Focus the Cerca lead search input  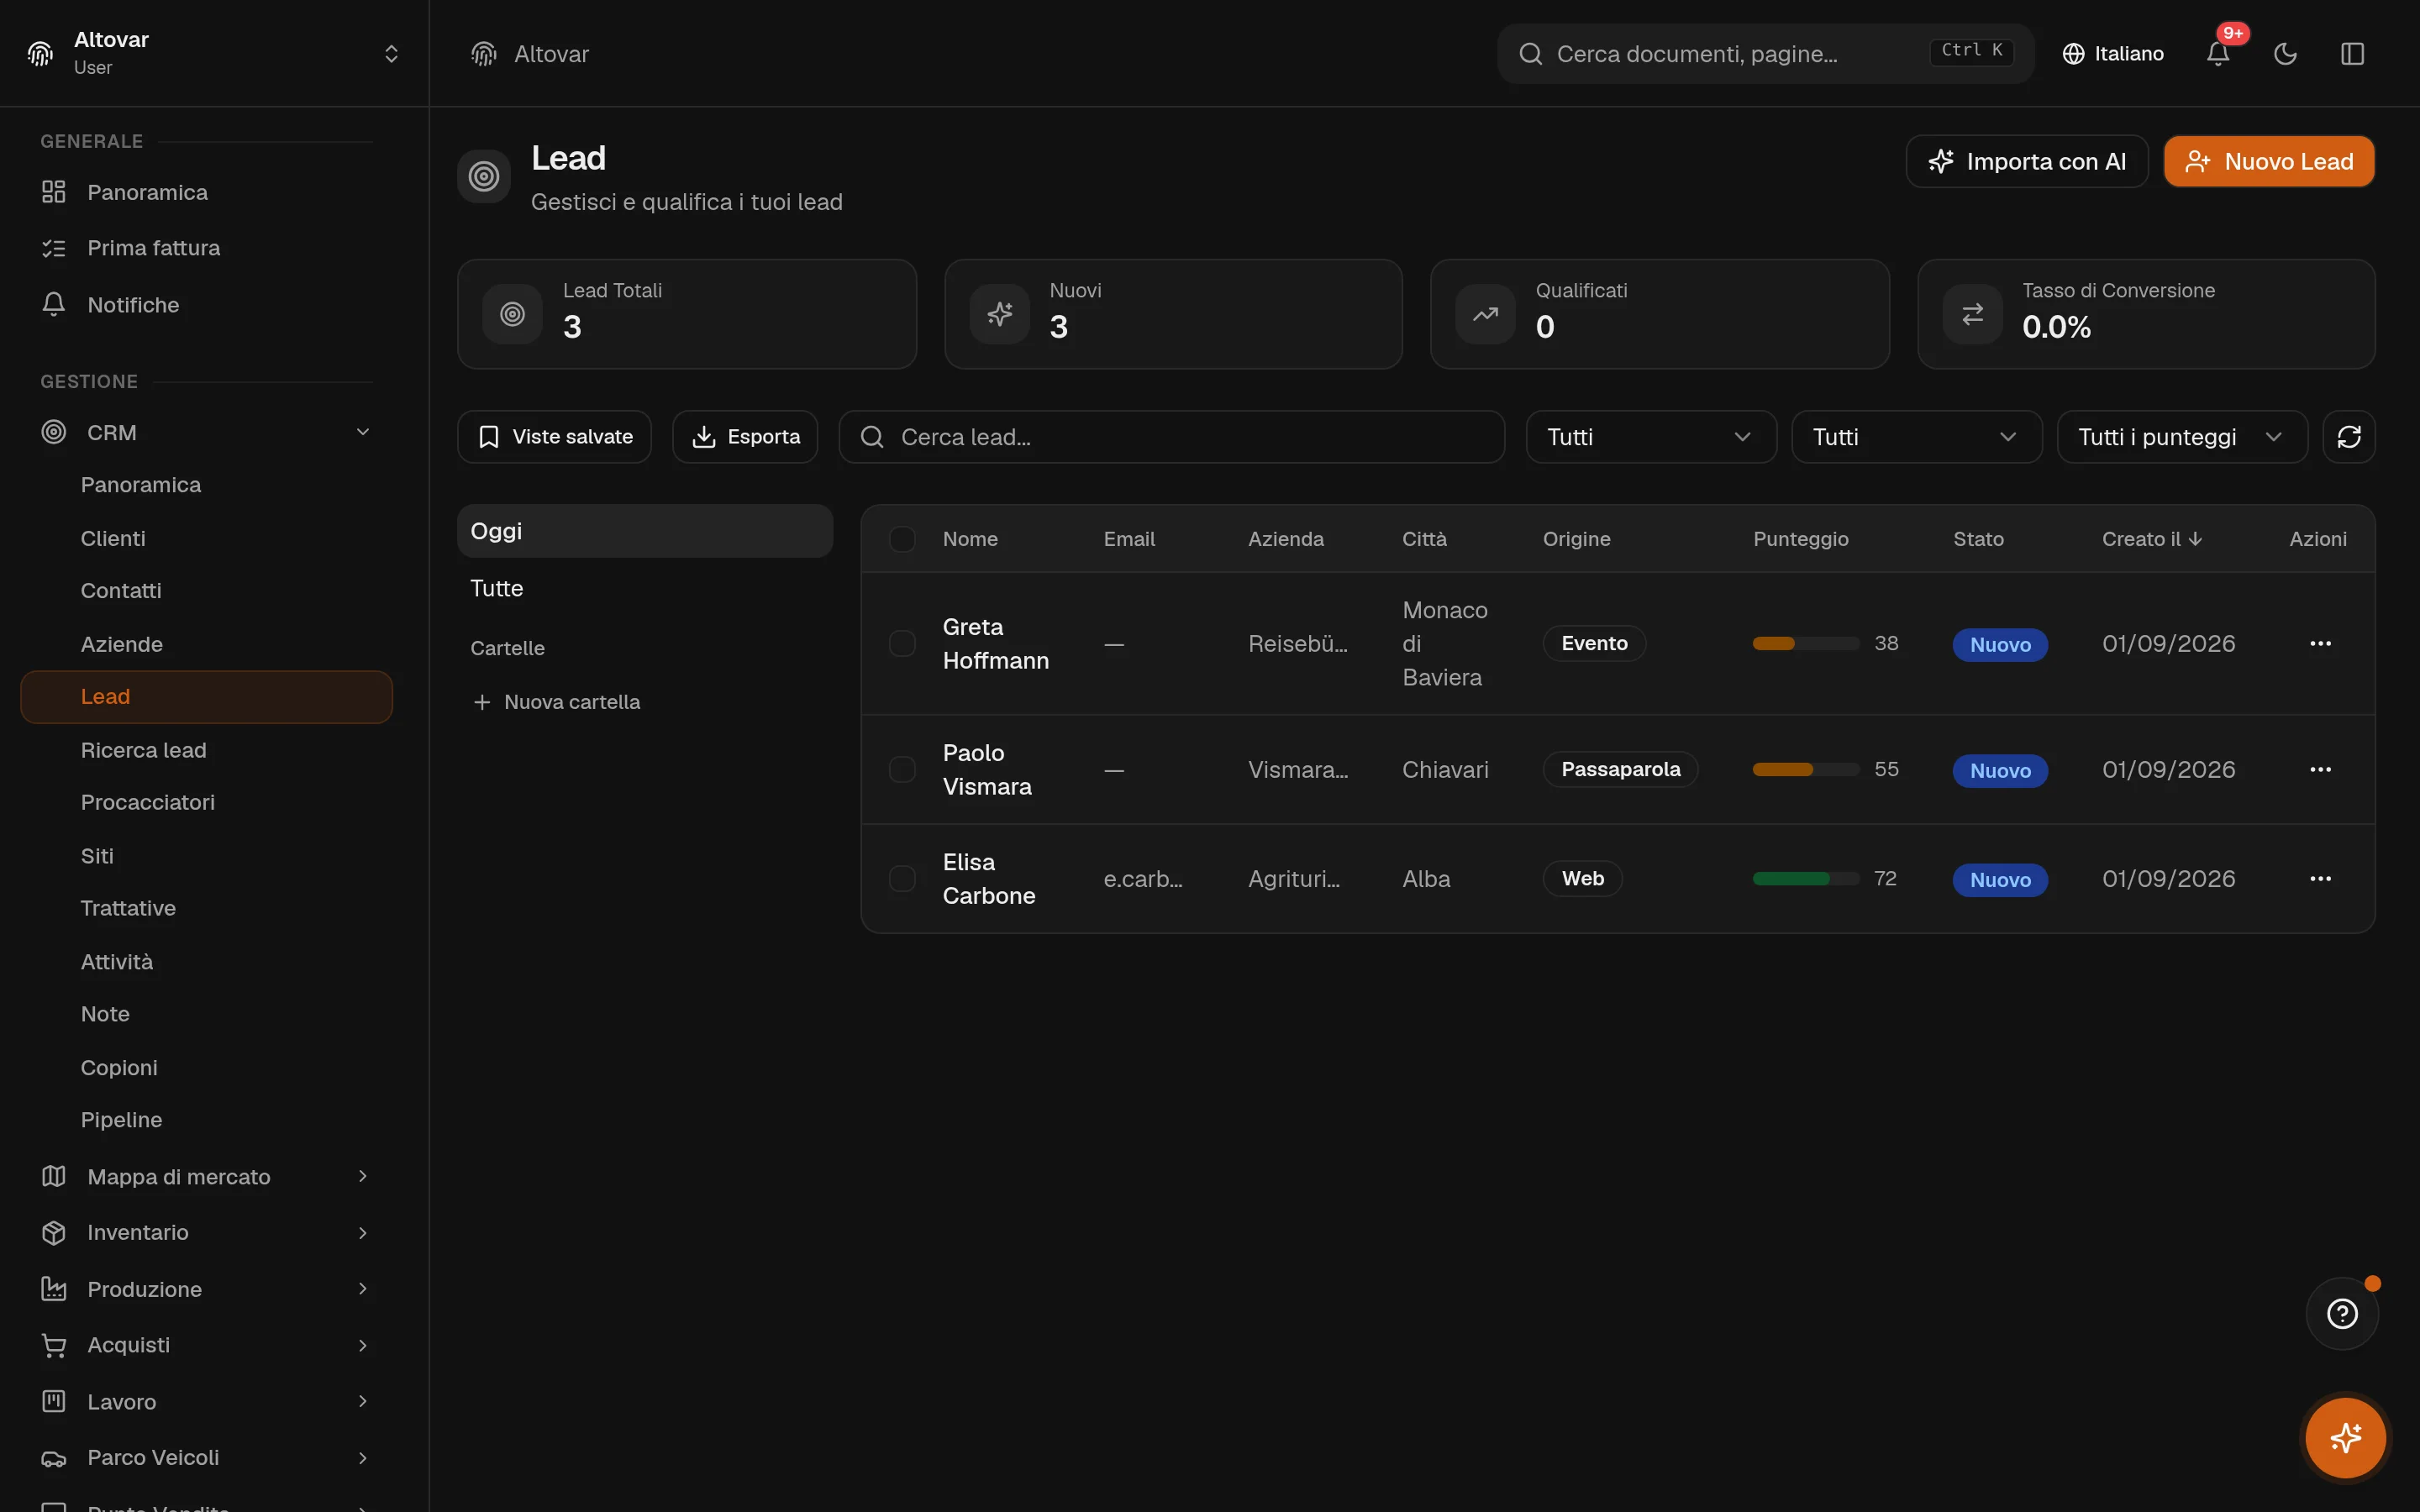pos(1171,437)
